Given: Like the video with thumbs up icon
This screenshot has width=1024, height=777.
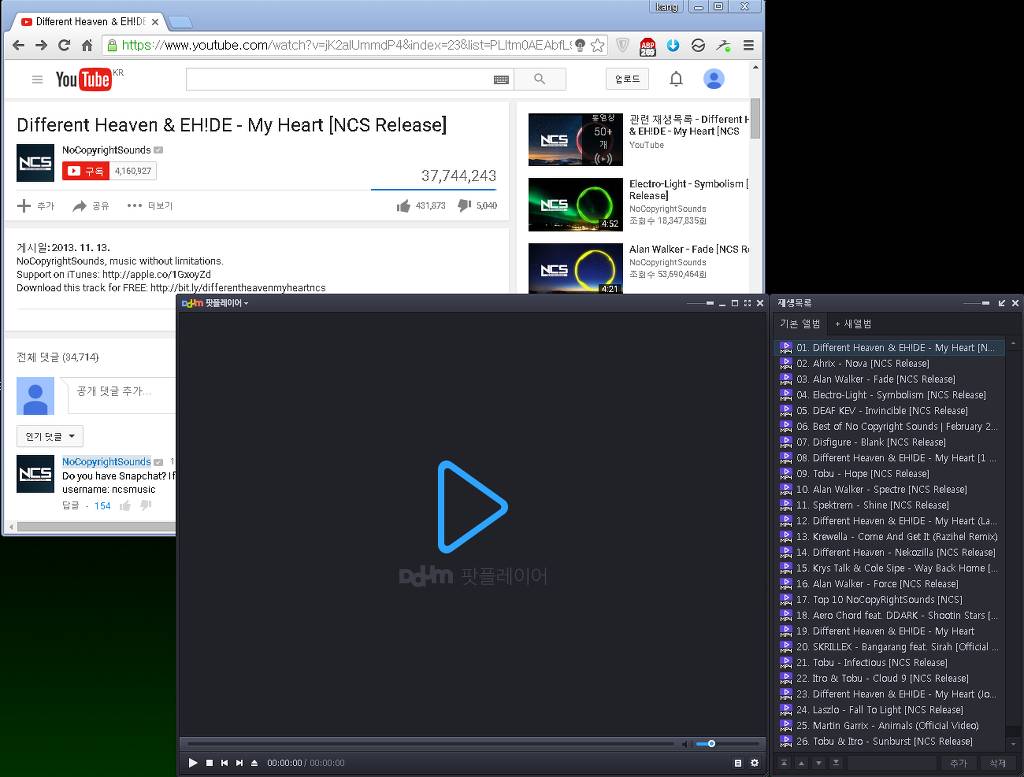Looking at the screenshot, I should point(403,206).
